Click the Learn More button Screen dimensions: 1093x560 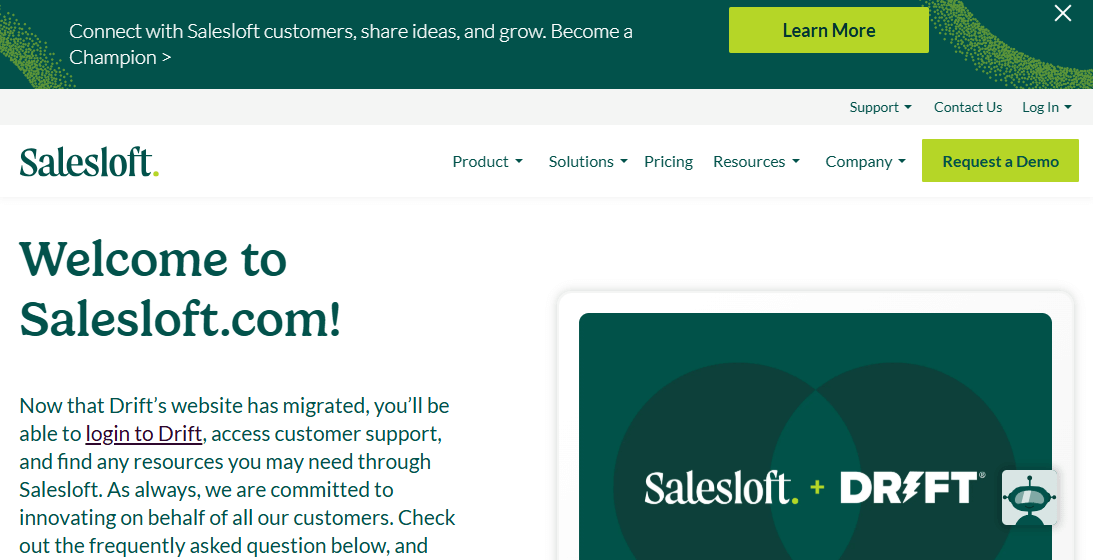coord(829,30)
